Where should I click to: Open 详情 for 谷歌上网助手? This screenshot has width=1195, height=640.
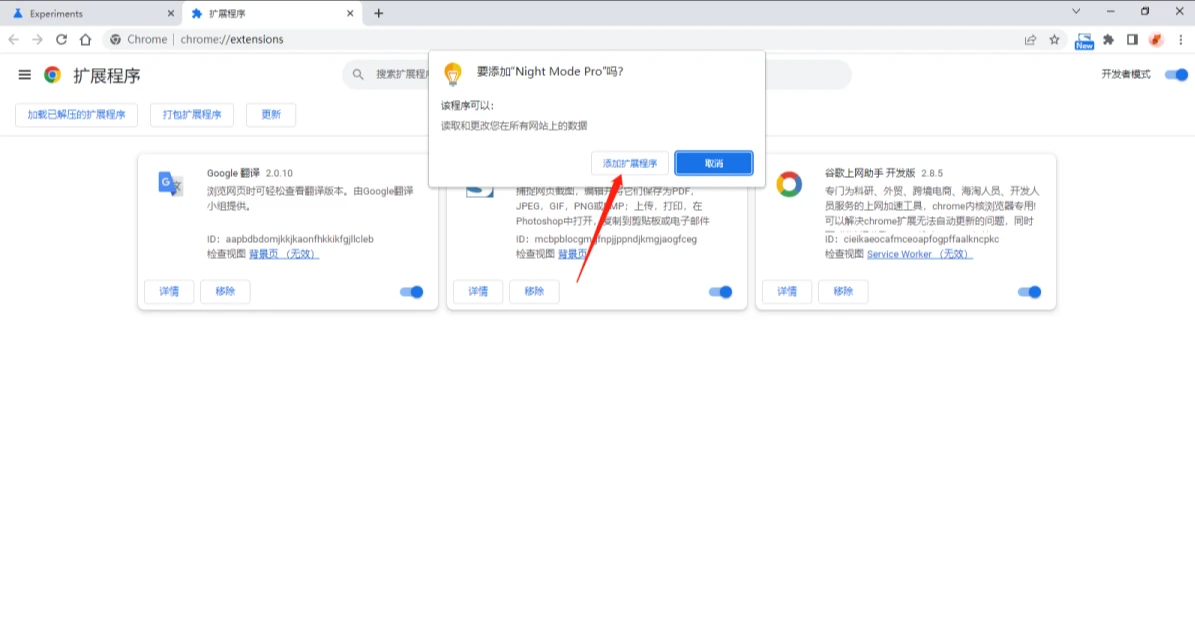click(x=787, y=291)
